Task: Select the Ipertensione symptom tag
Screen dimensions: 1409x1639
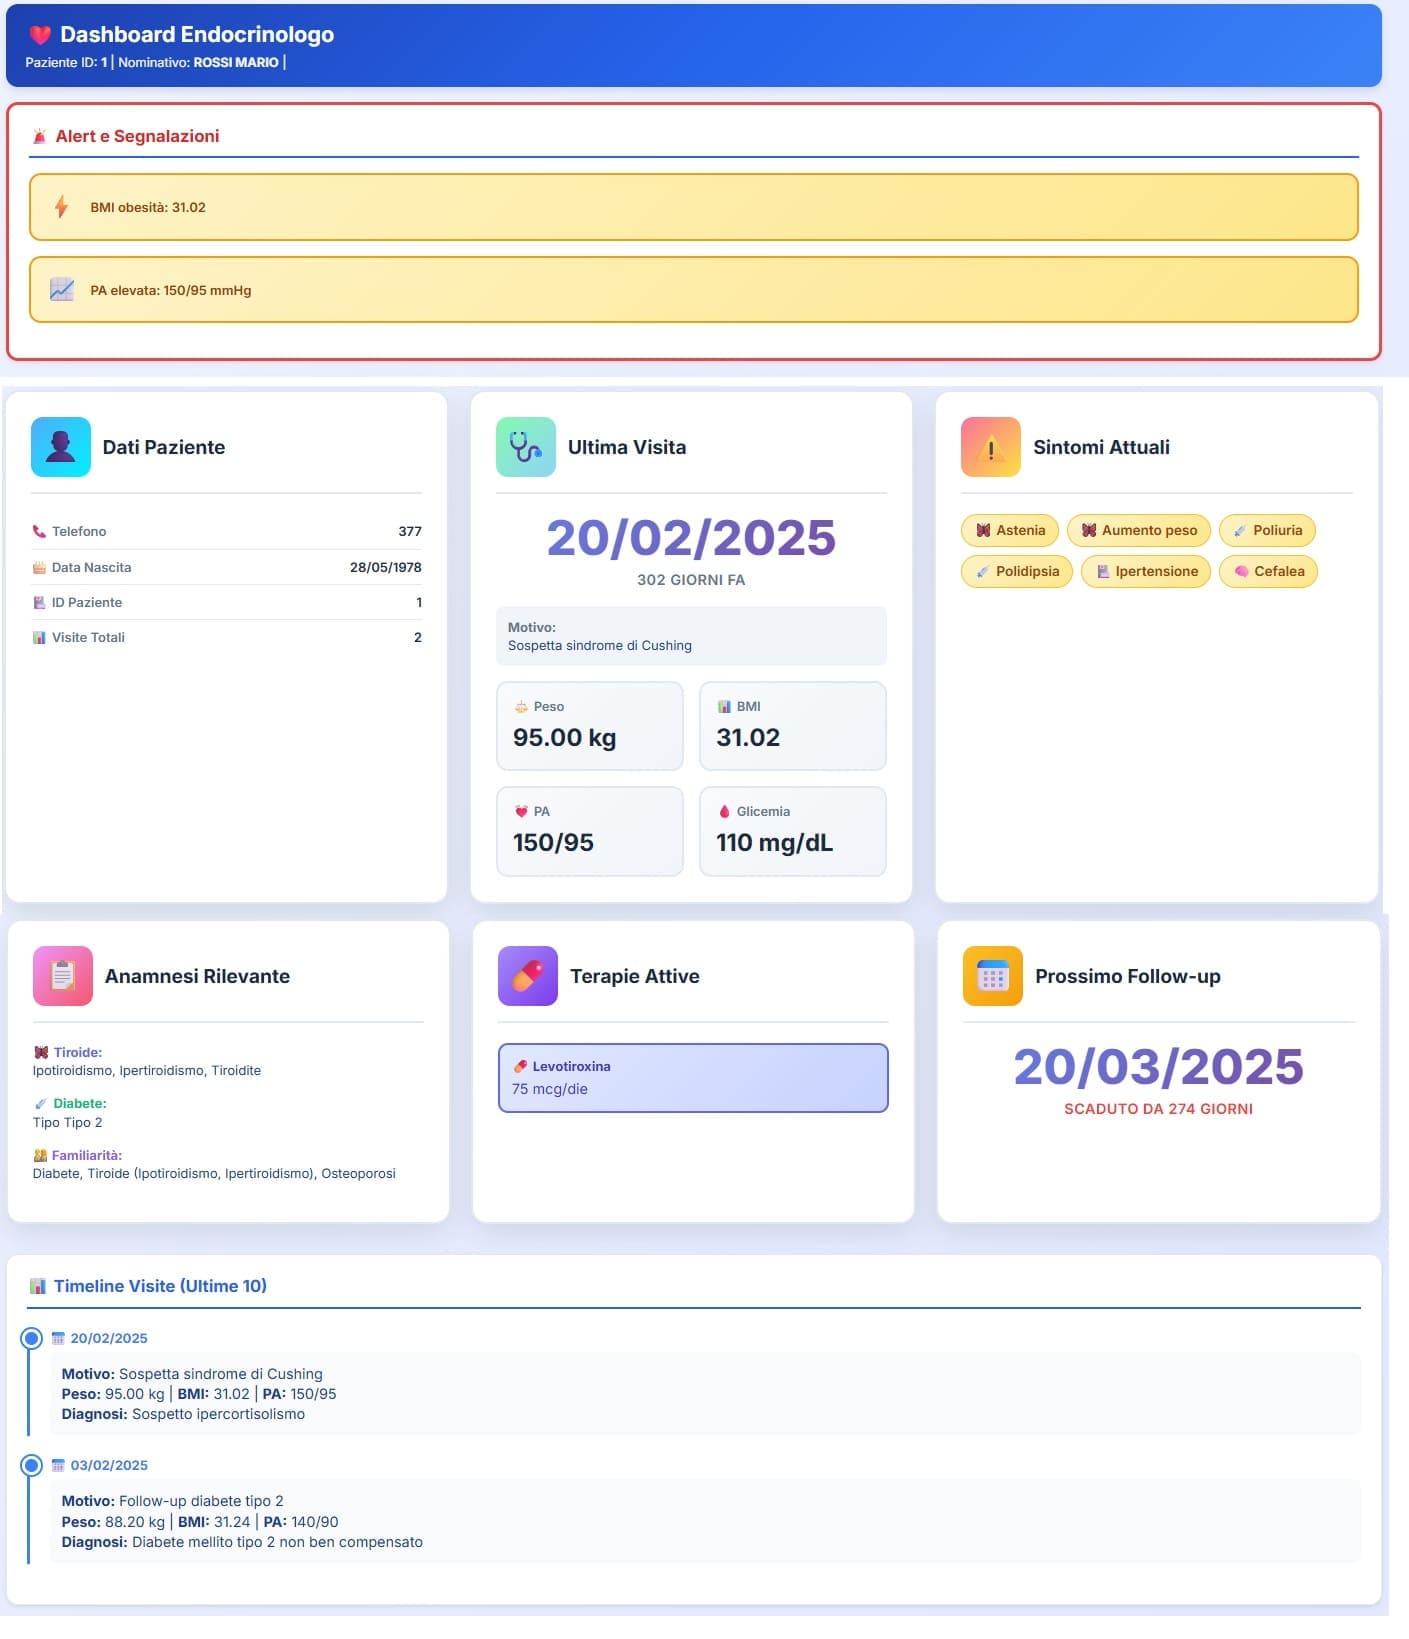Action: (1146, 572)
